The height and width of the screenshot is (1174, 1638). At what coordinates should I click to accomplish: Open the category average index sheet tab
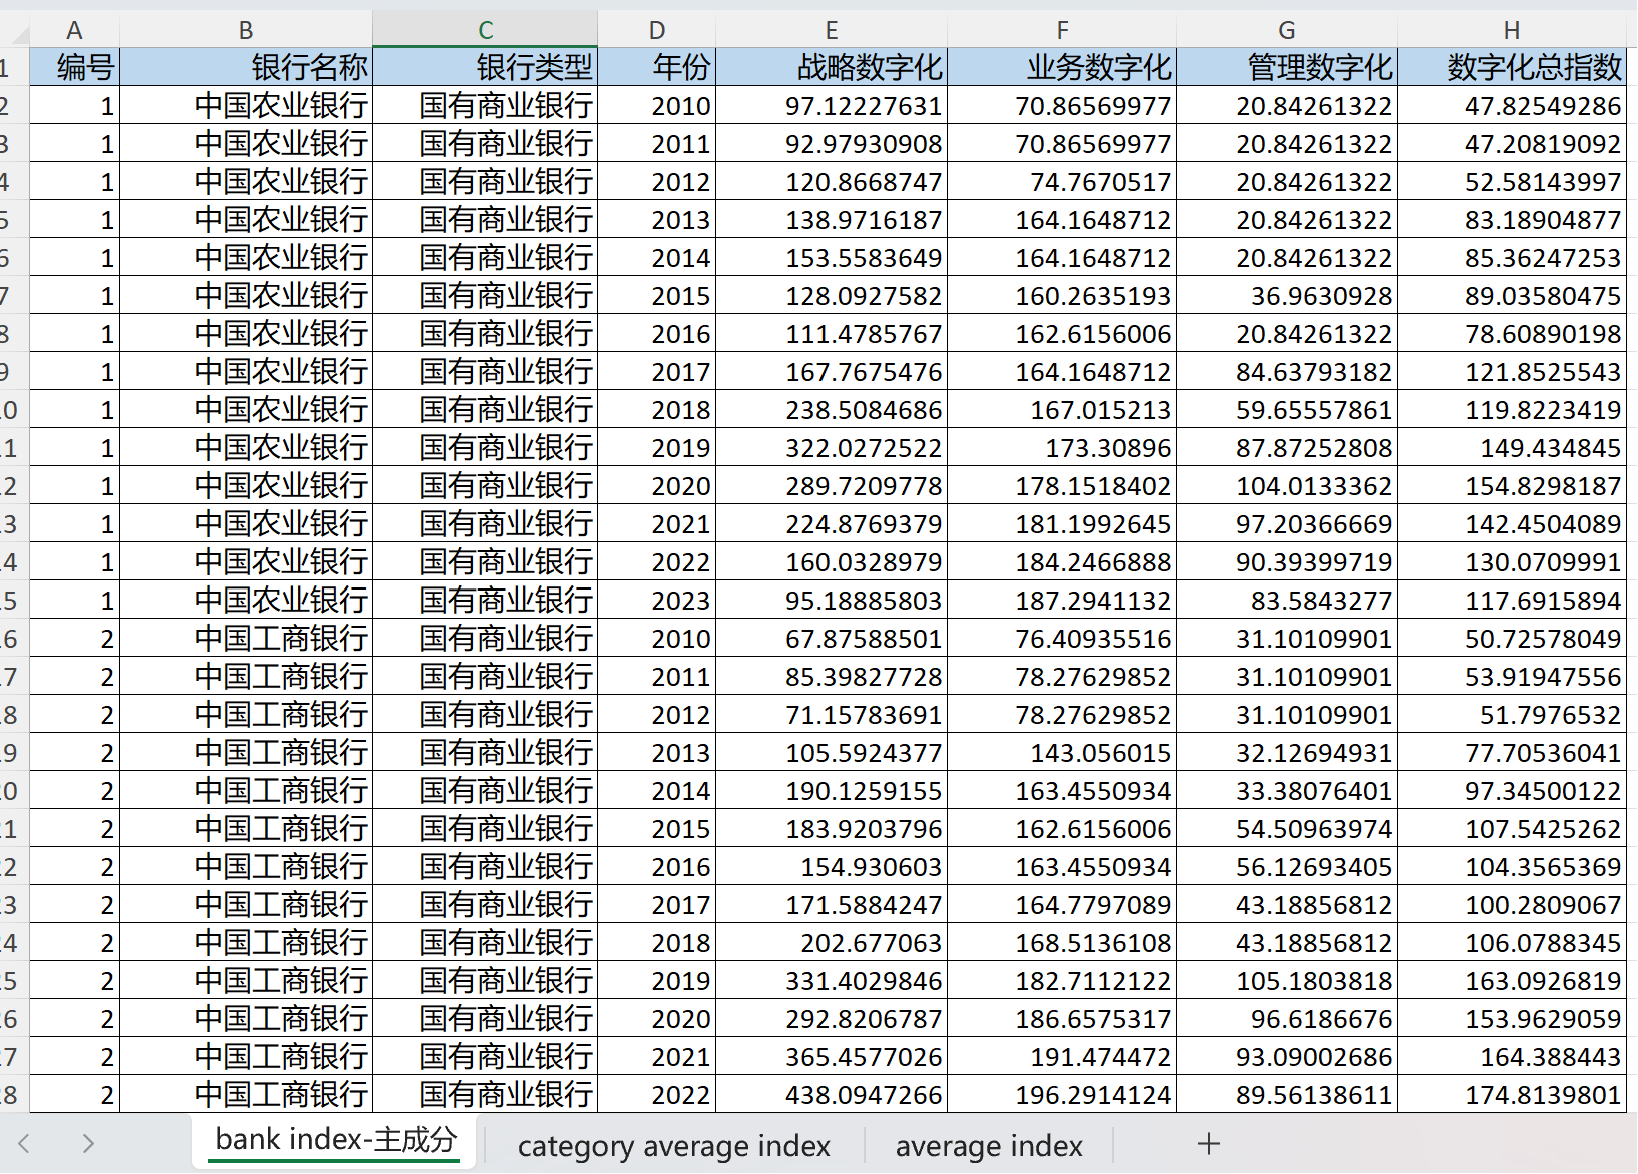[x=674, y=1146]
